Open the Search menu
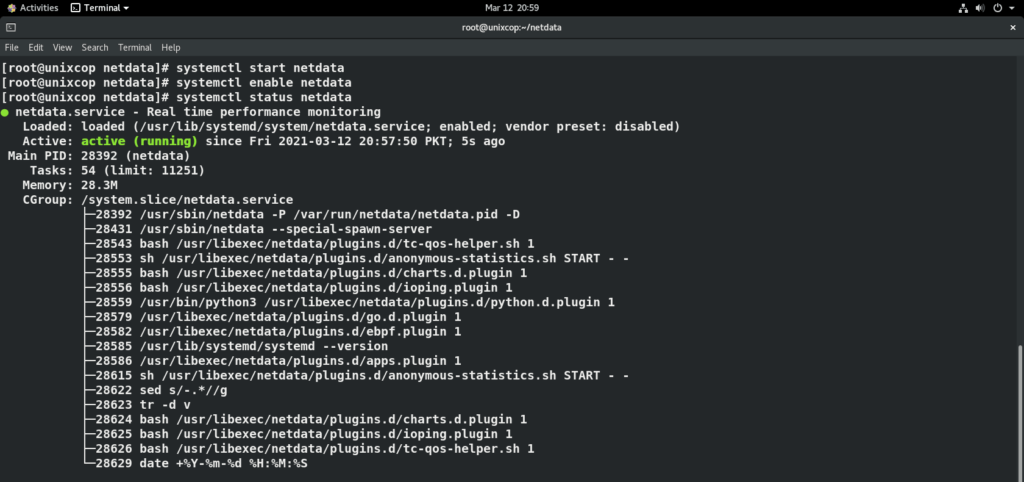Viewport: 1024px width, 482px height. (x=95, y=48)
